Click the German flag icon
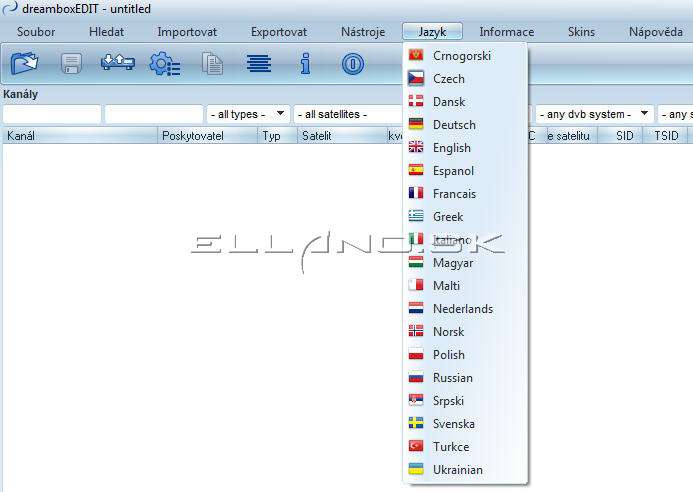 pyautogui.click(x=416, y=124)
